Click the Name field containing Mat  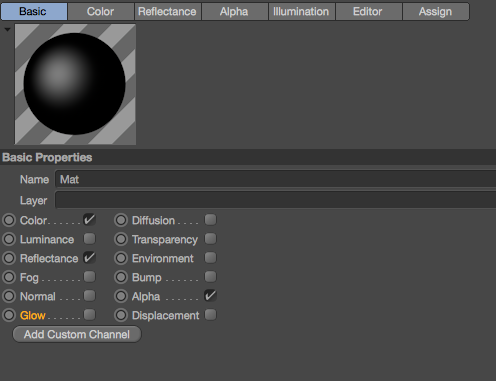point(276,179)
